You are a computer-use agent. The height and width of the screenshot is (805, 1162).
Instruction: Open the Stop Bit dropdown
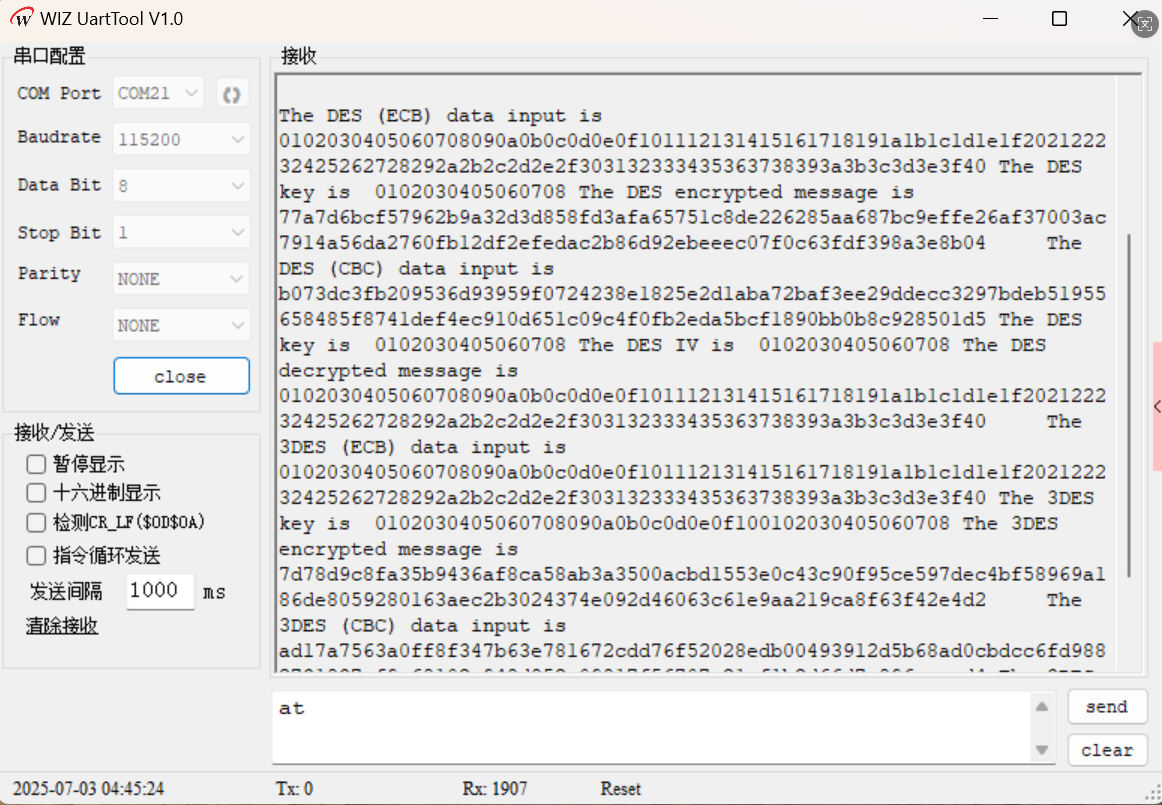[x=181, y=233]
